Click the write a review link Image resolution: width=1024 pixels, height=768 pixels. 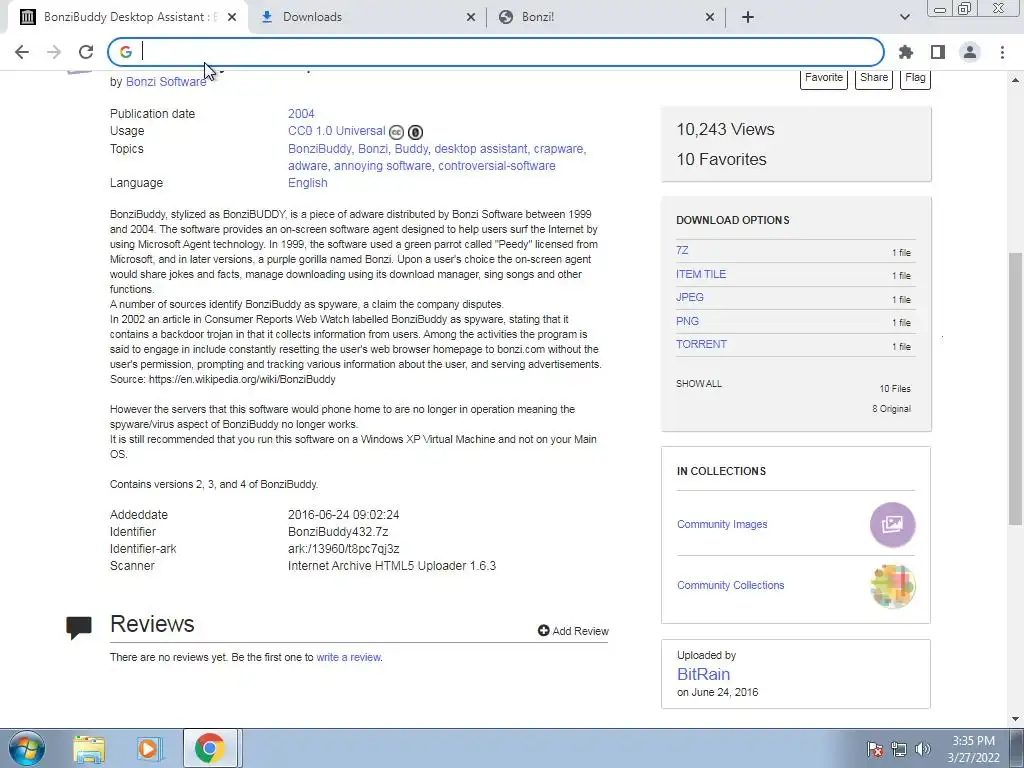pyautogui.click(x=348, y=658)
